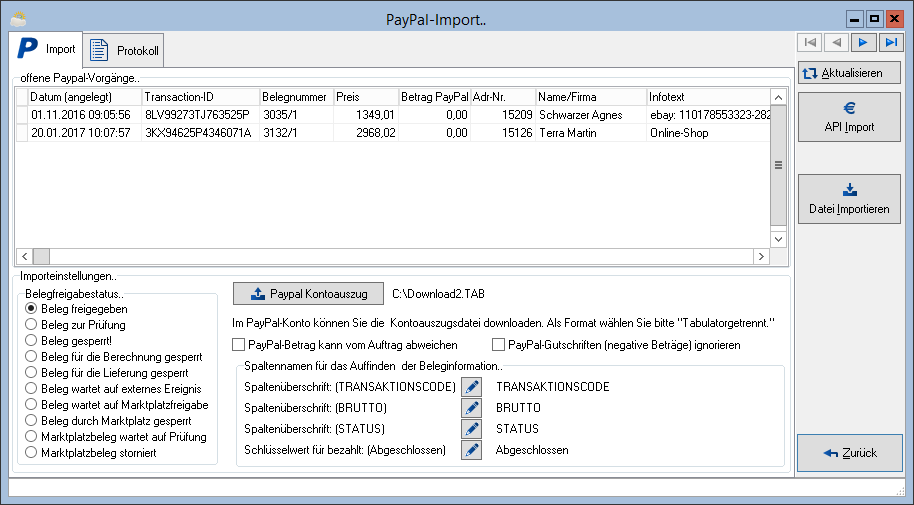Click horizontal scroll right arrow
This screenshot has width=914, height=505.
point(761,256)
